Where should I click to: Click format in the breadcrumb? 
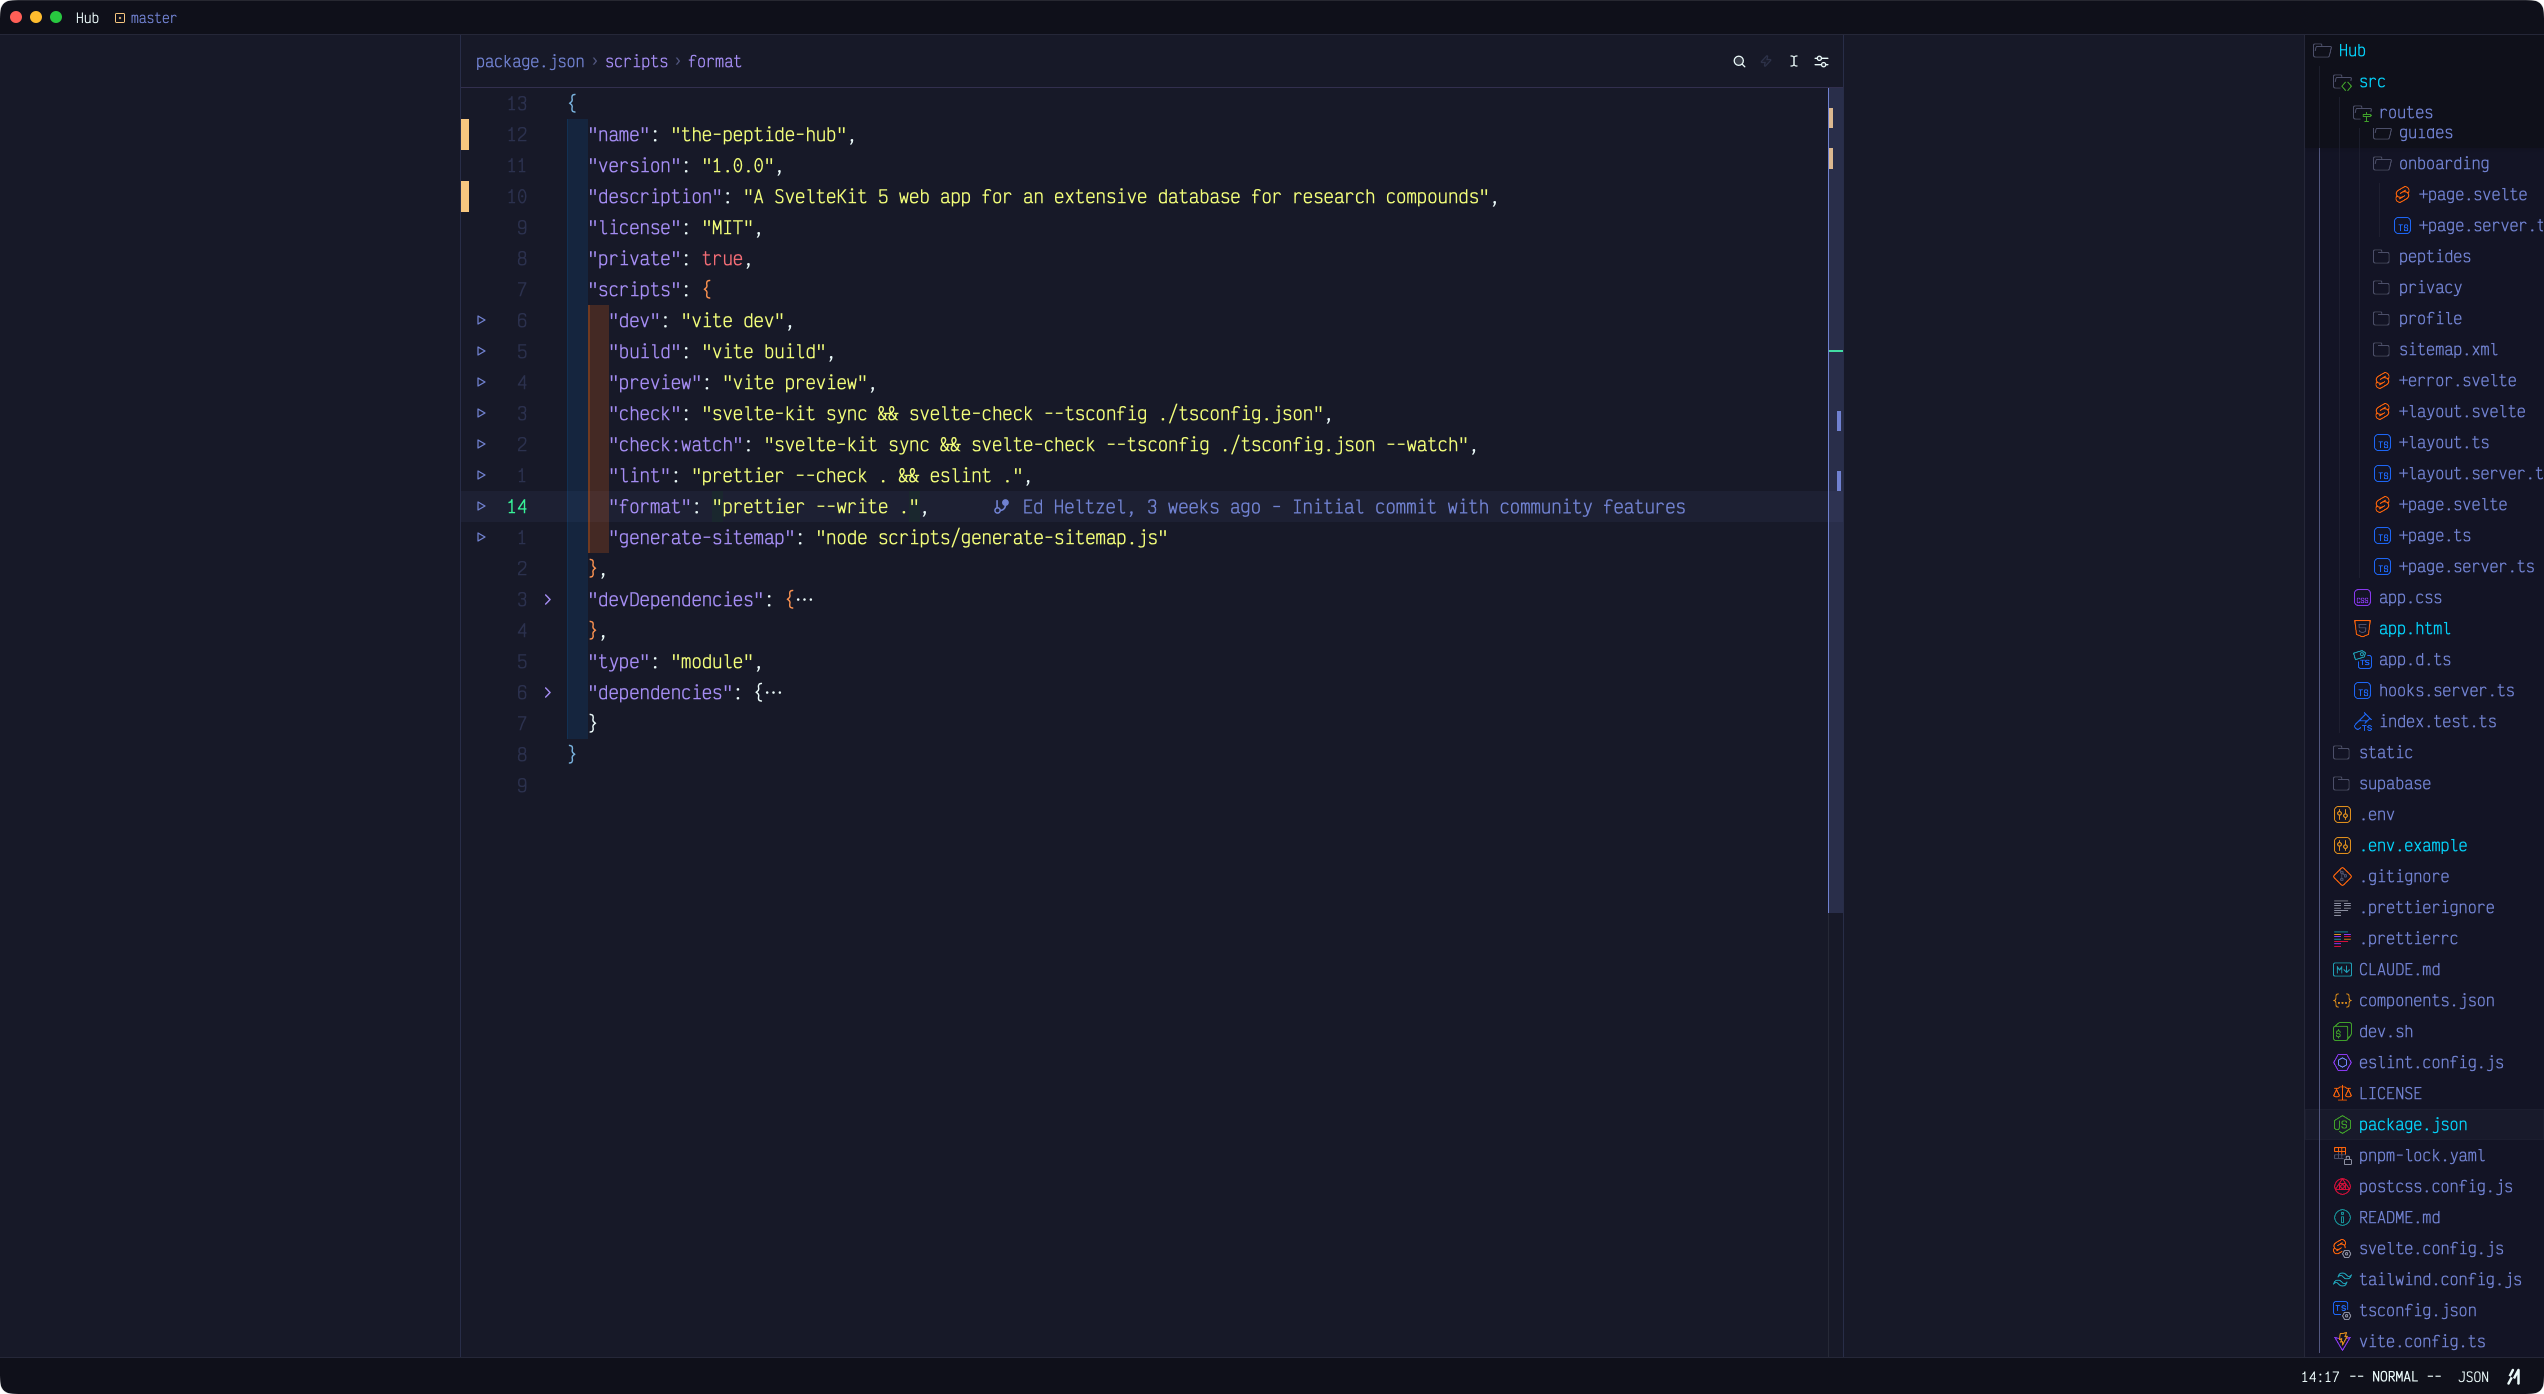click(x=715, y=61)
